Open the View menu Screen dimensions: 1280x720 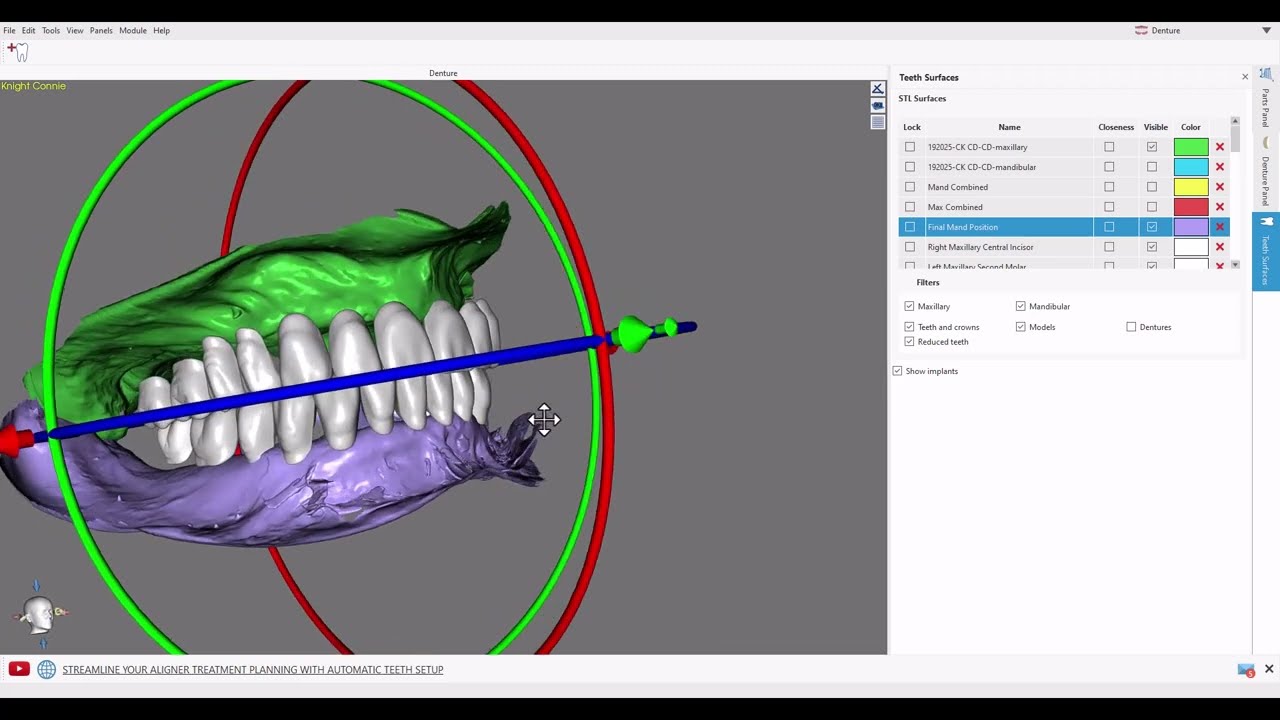click(75, 30)
